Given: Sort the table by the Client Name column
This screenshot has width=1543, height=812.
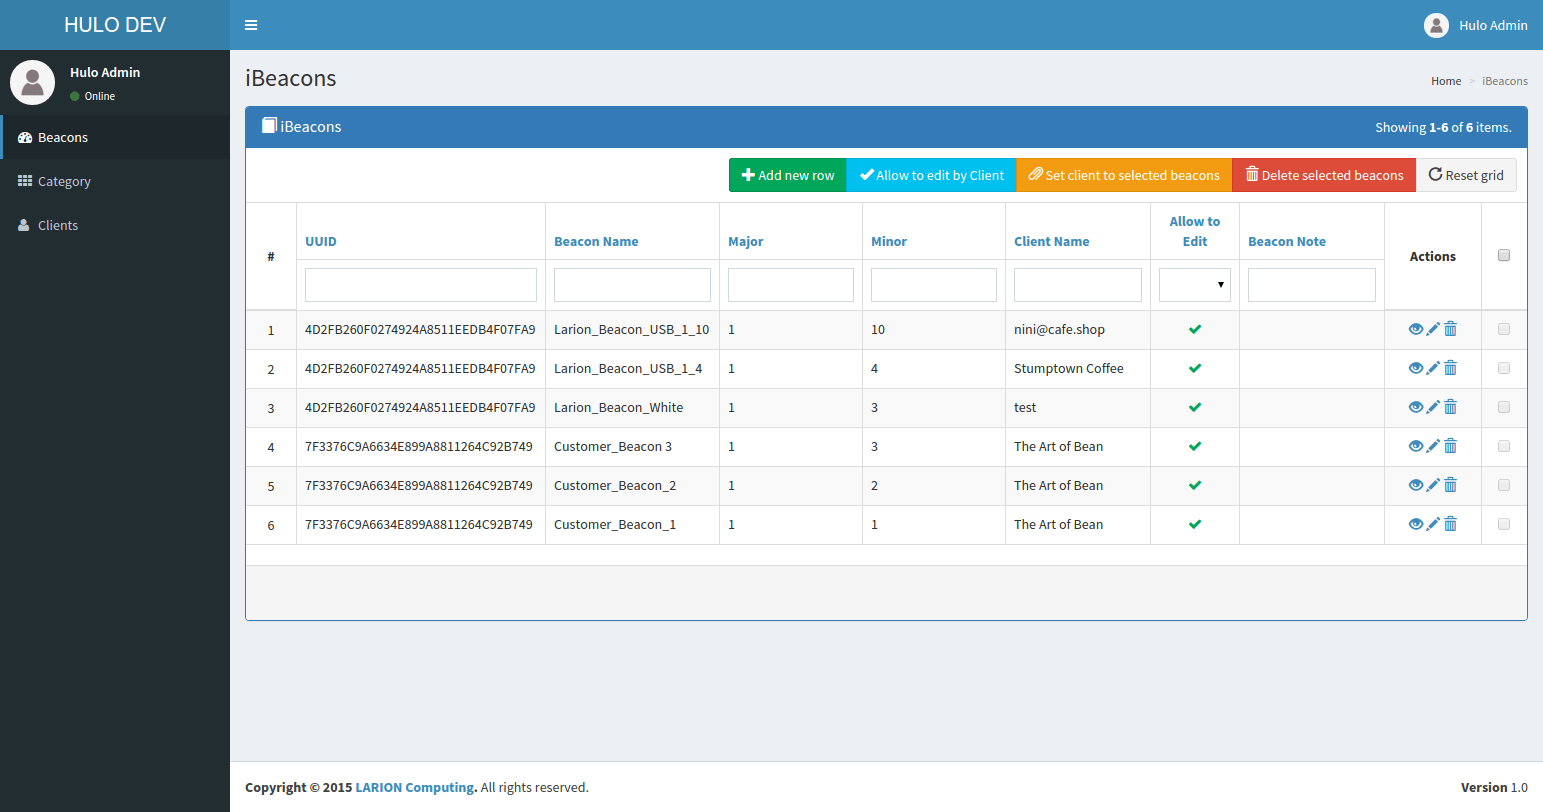Looking at the screenshot, I should tap(1051, 241).
